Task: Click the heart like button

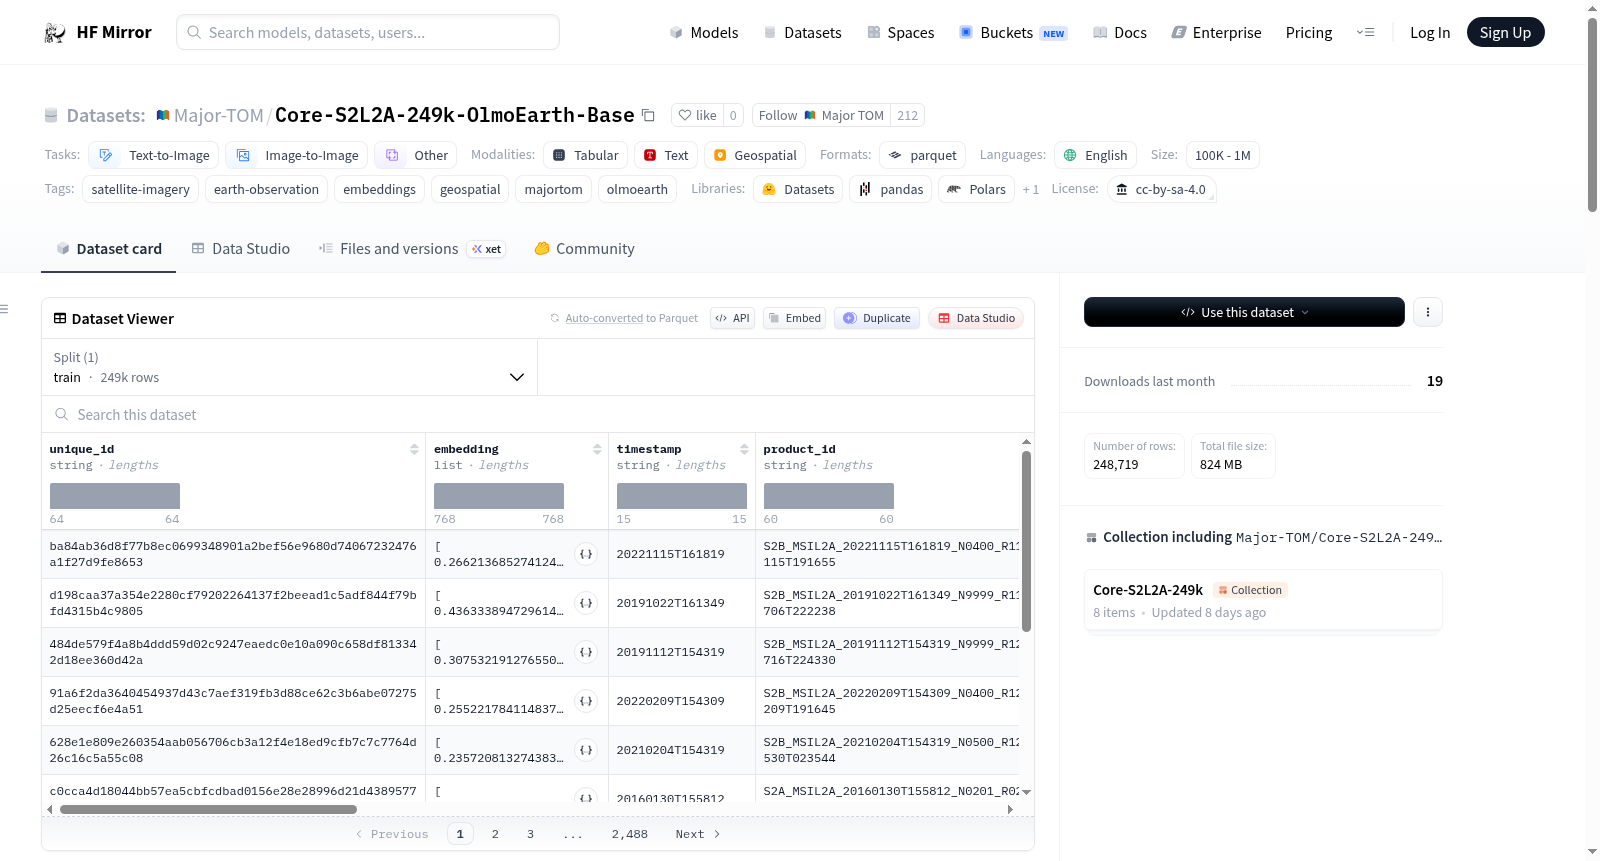Action: tap(697, 115)
